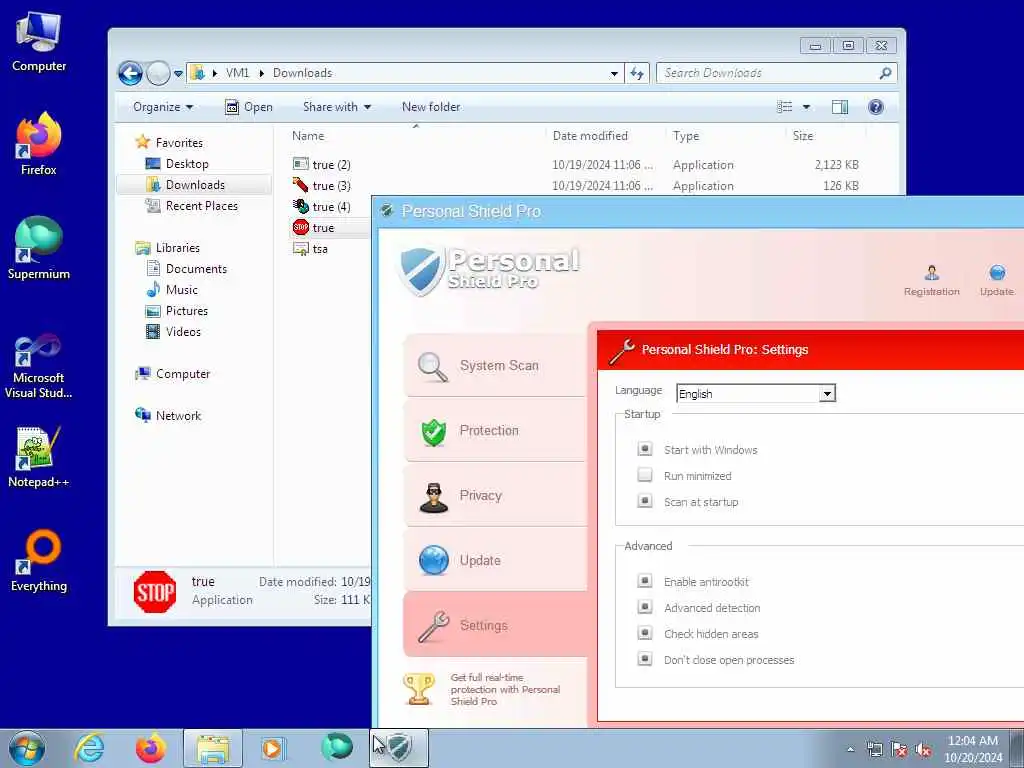Open the Update section in sidebar
The height and width of the screenshot is (768, 1024).
[x=495, y=560]
